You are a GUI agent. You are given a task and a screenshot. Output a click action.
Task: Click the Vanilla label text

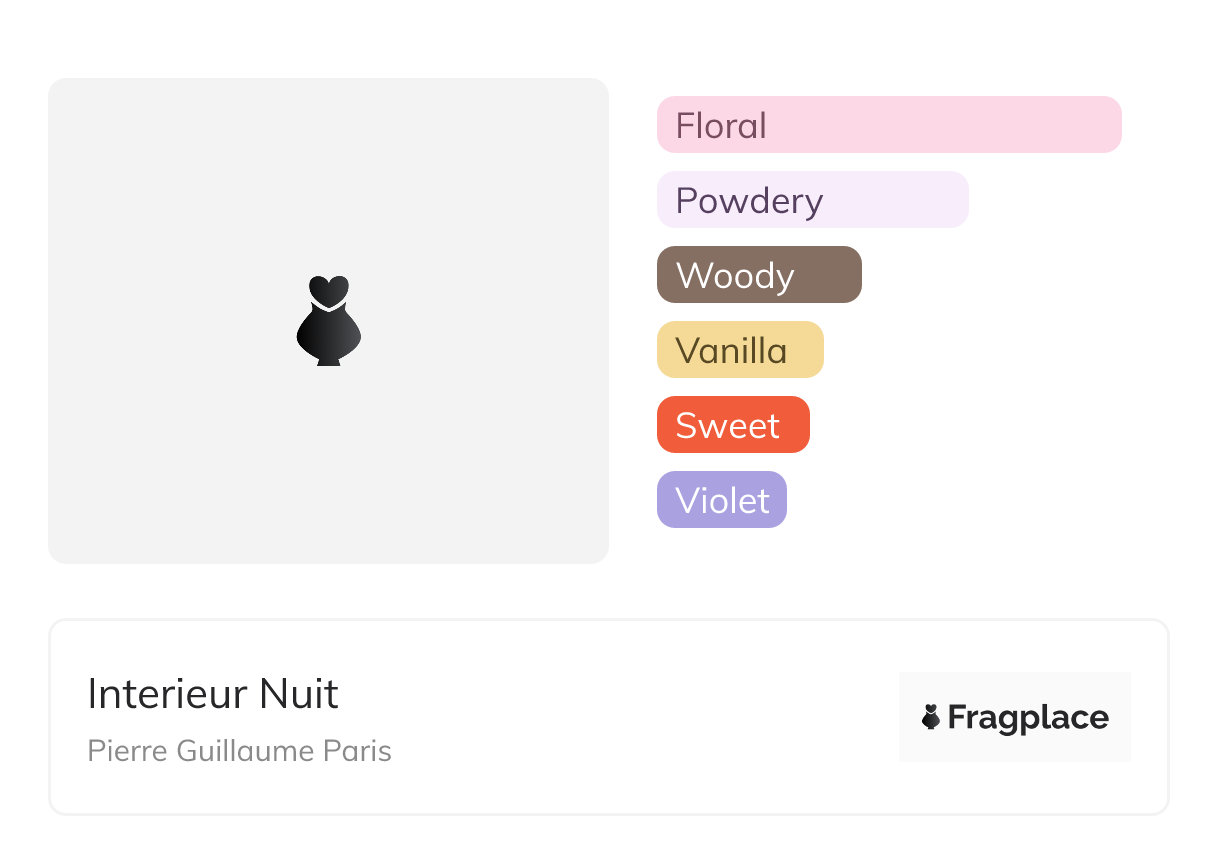pyautogui.click(x=731, y=351)
